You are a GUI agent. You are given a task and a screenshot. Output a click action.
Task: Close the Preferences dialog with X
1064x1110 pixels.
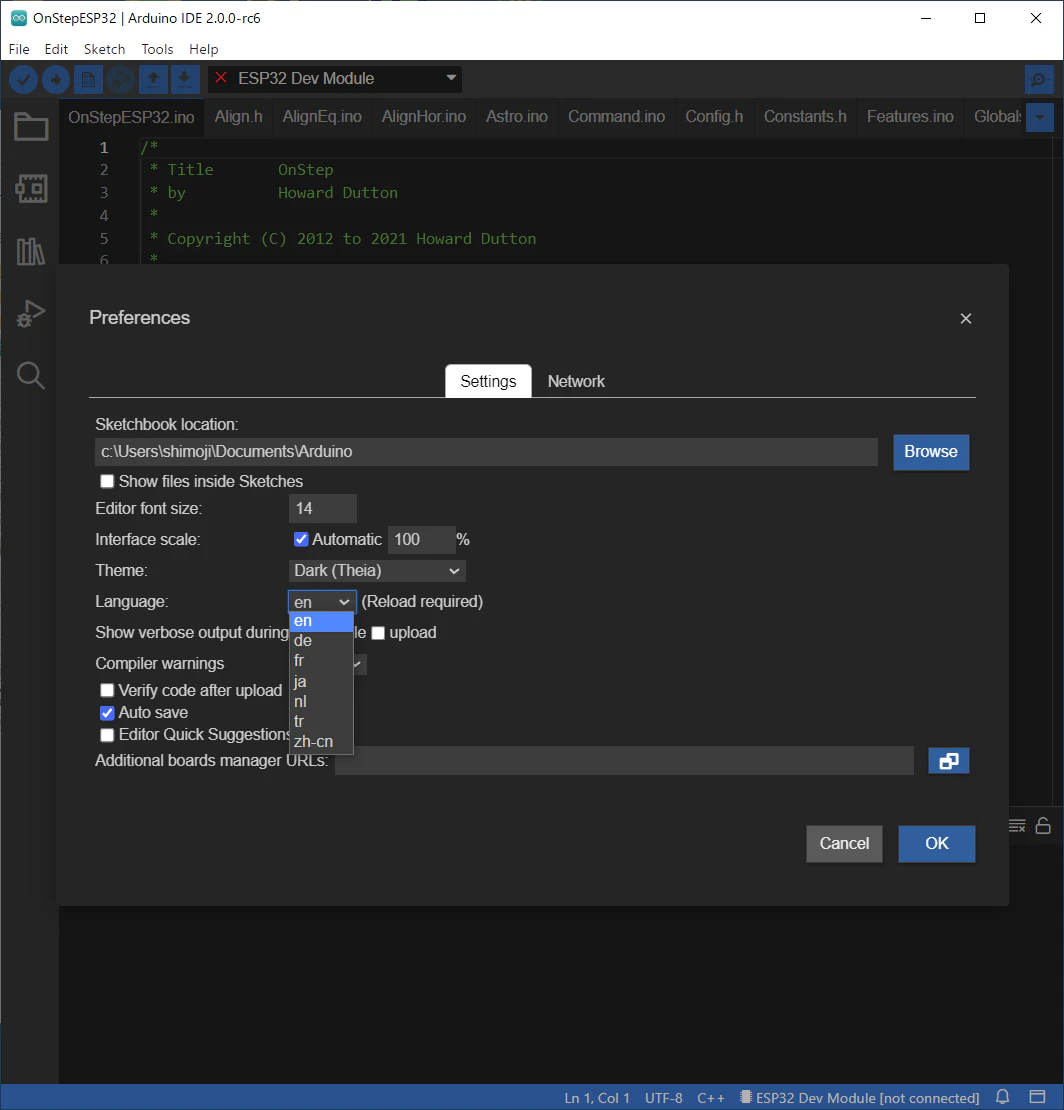pyautogui.click(x=966, y=319)
